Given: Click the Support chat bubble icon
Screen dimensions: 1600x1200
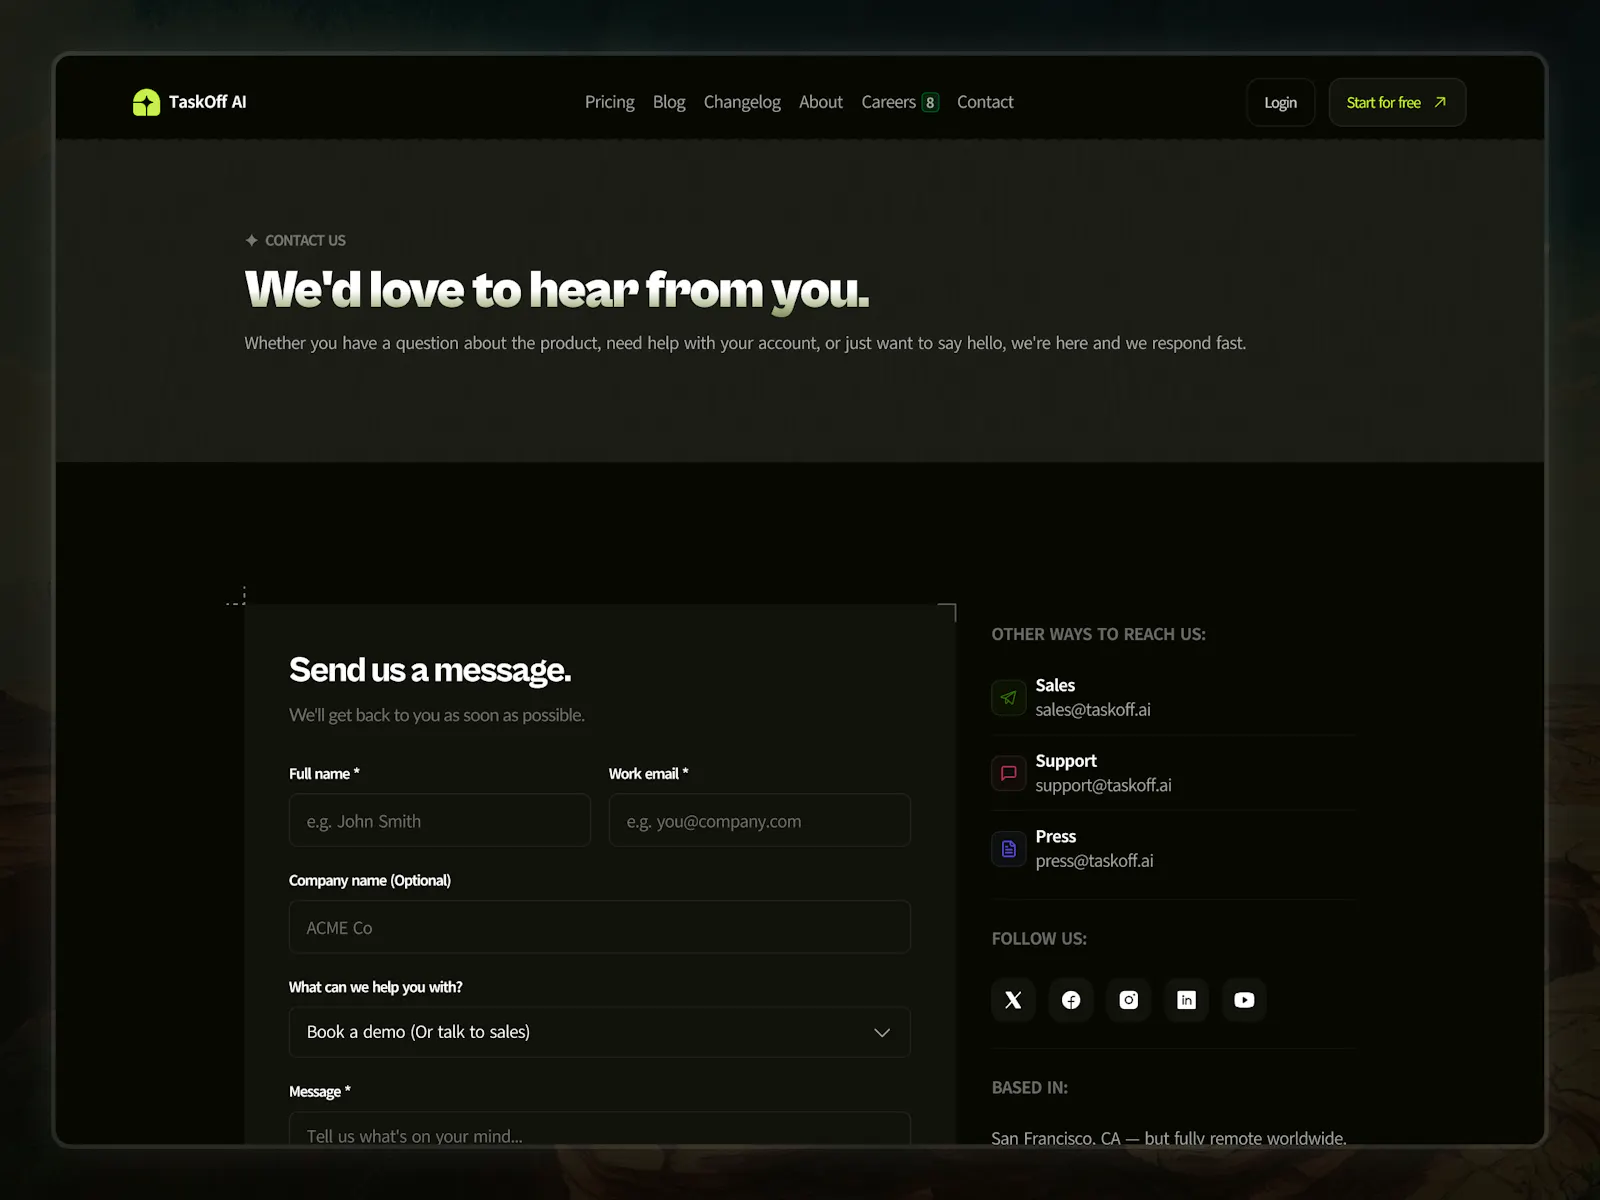Looking at the screenshot, I should [x=1009, y=773].
